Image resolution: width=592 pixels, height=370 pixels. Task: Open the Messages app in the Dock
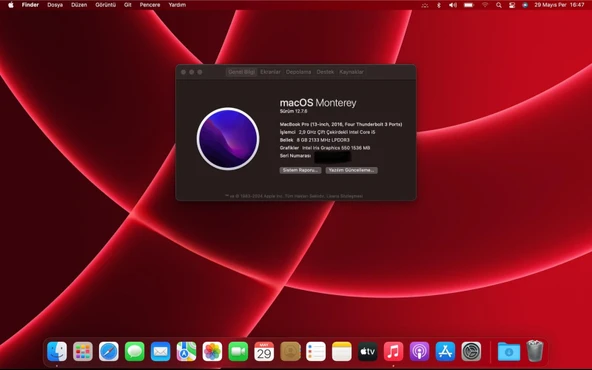(x=135, y=352)
